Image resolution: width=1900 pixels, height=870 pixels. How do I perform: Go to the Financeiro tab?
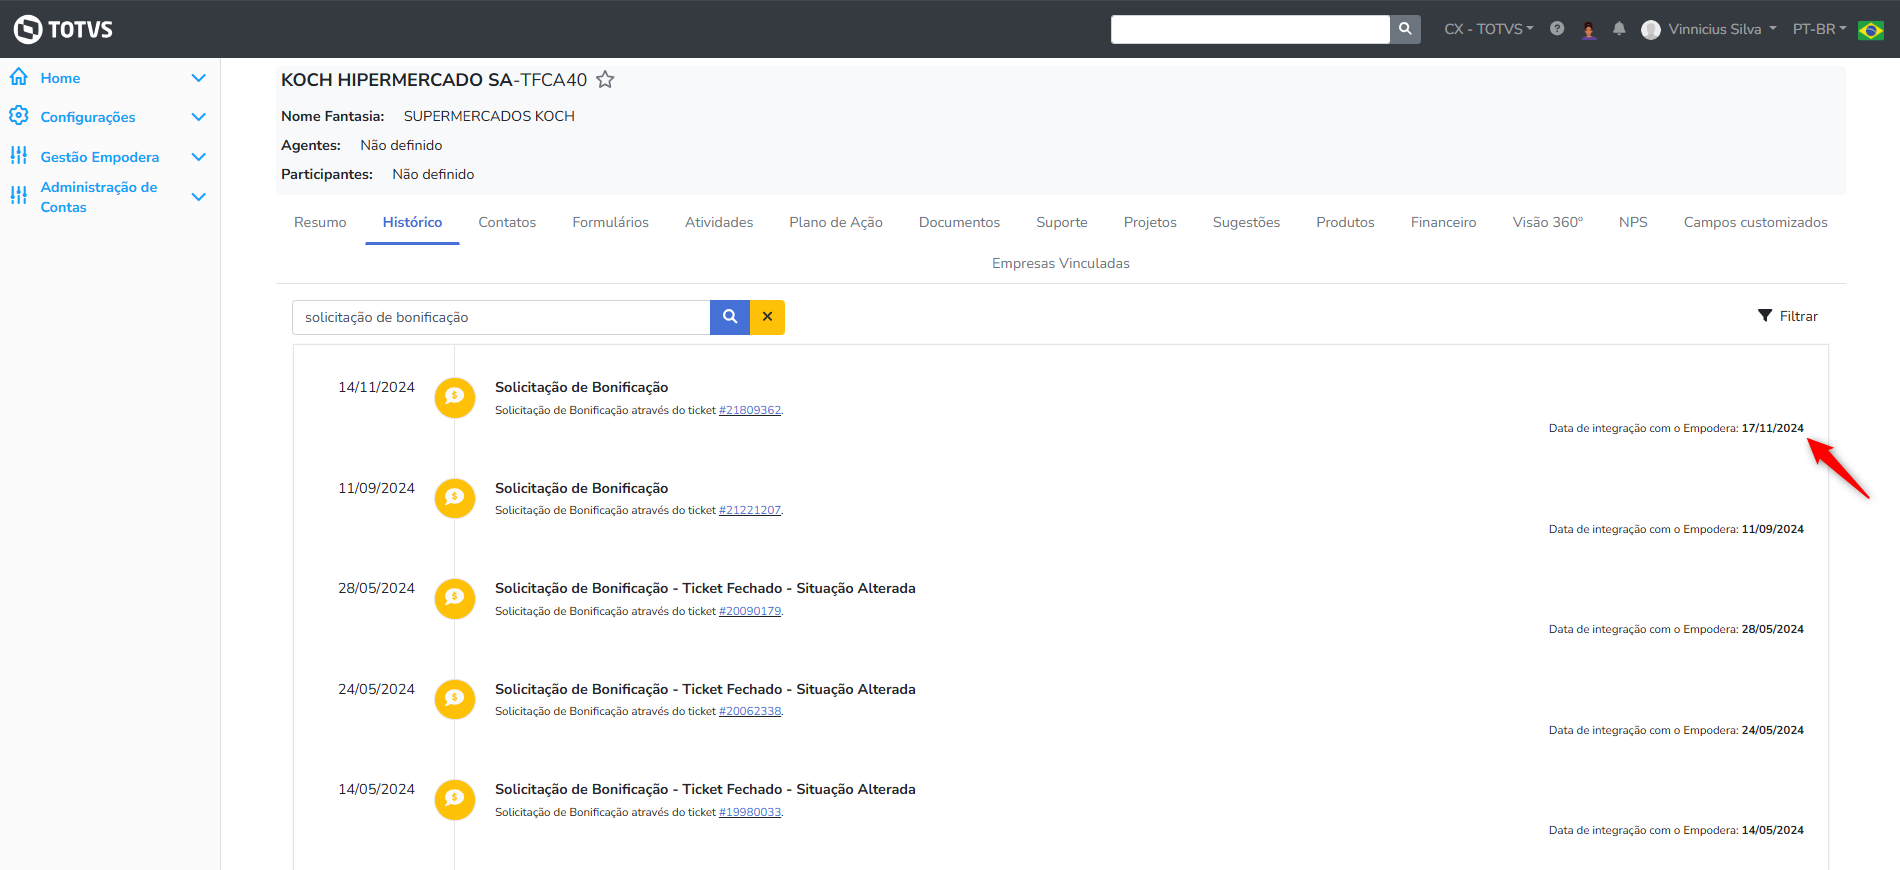tap(1443, 222)
